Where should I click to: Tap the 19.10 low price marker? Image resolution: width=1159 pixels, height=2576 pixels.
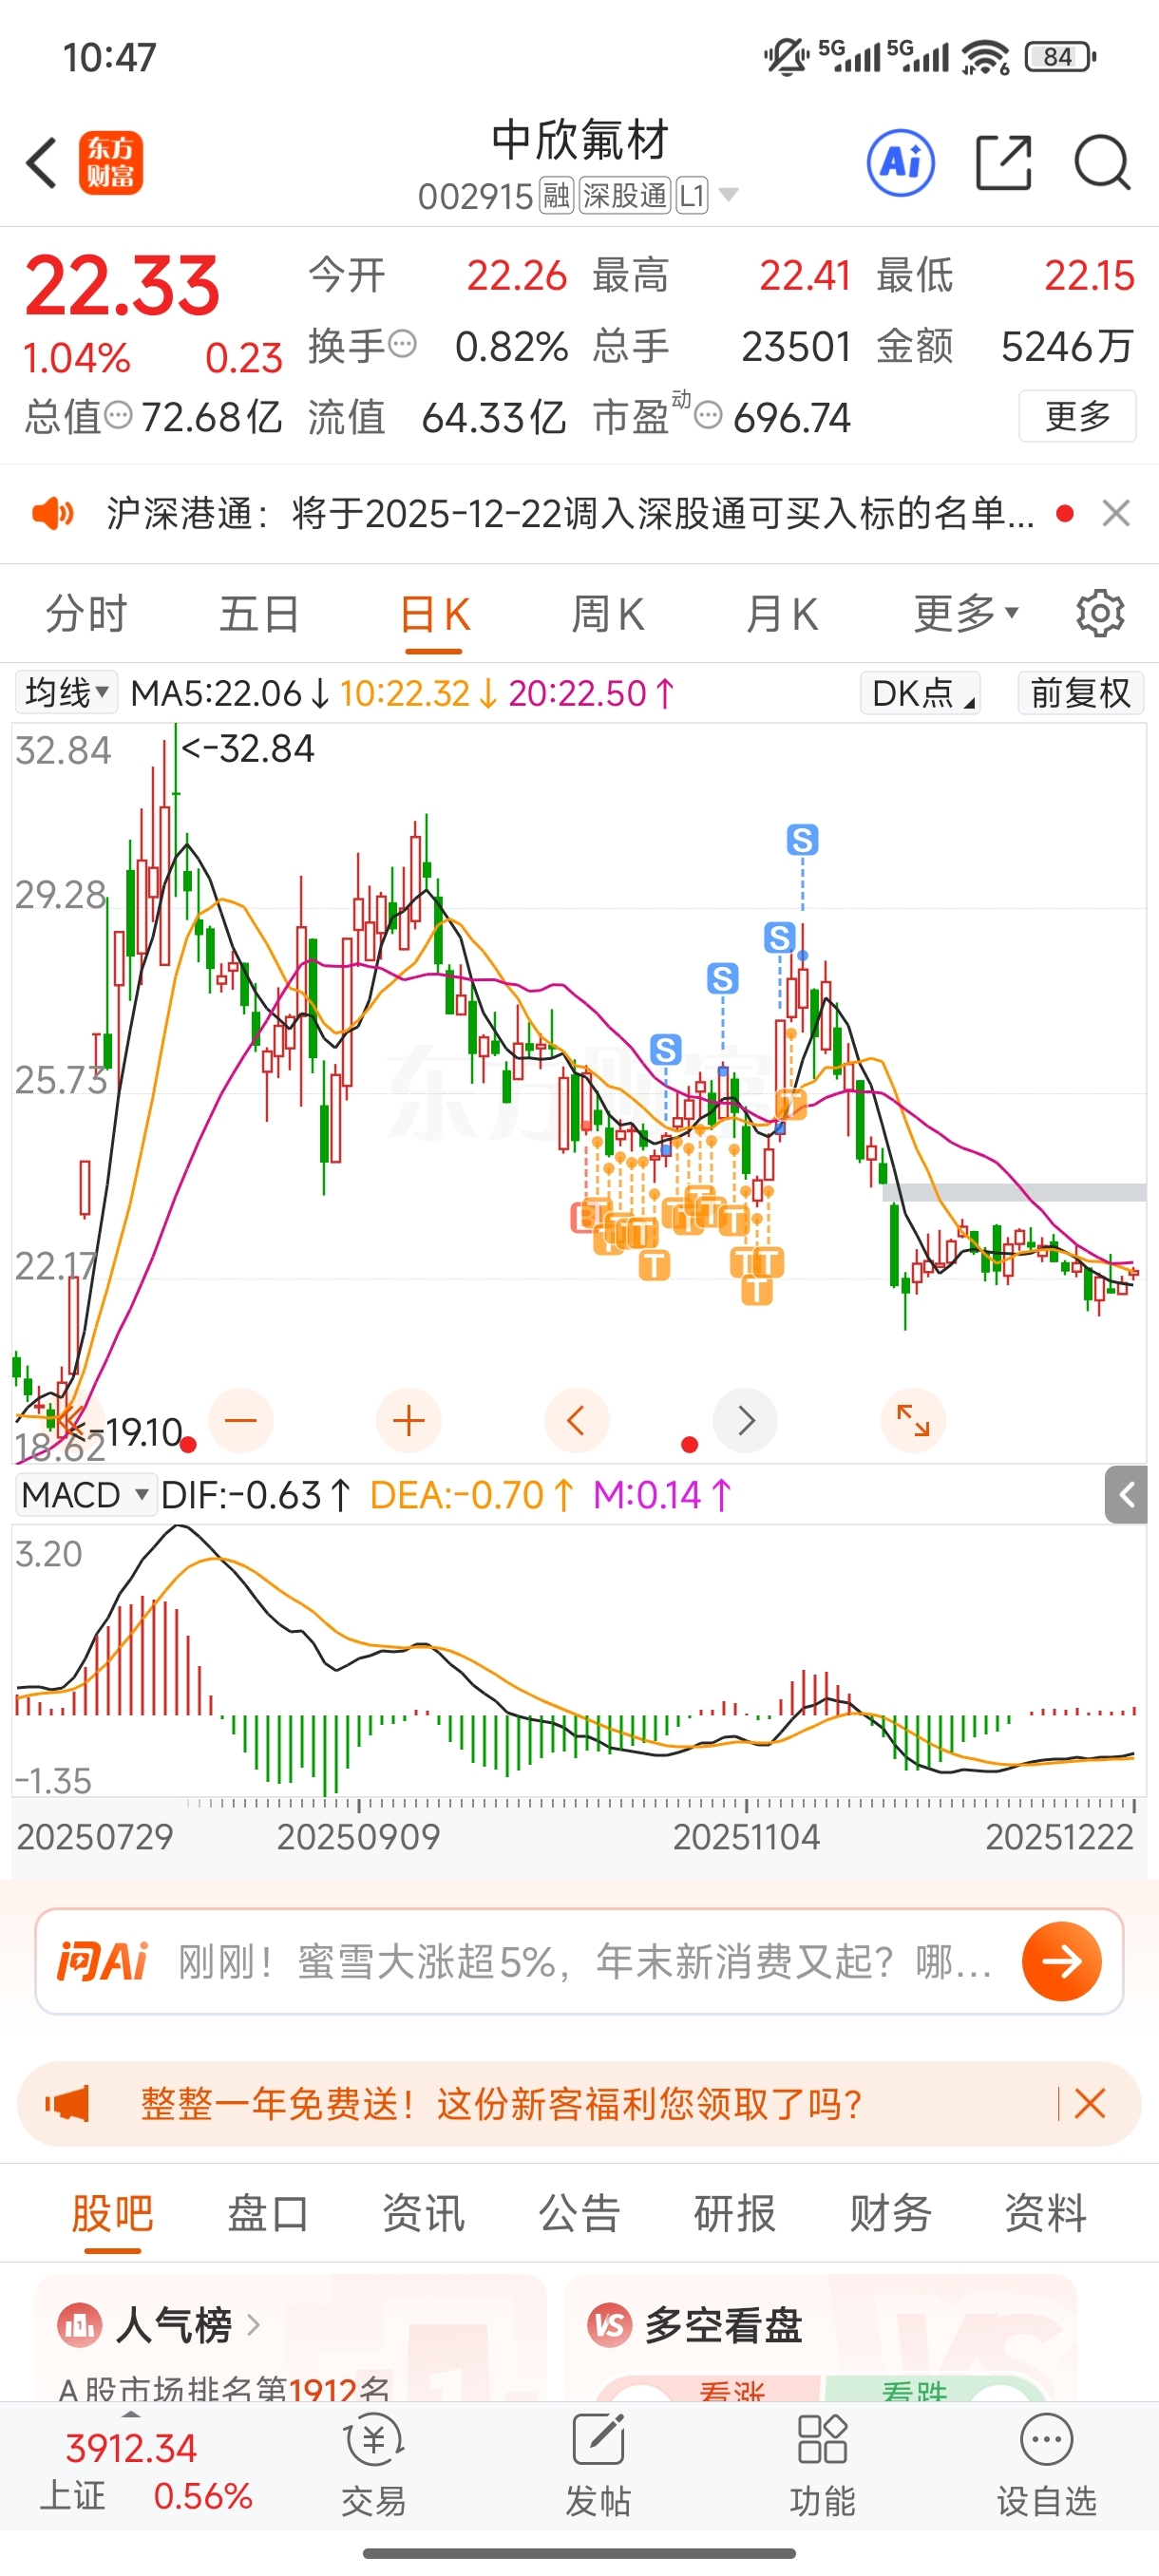(125, 1431)
